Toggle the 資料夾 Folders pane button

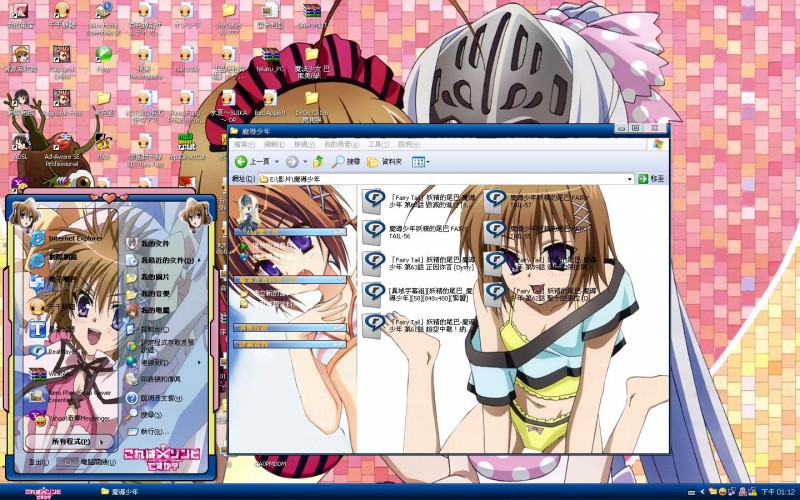pyautogui.click(x=385, y=162)
